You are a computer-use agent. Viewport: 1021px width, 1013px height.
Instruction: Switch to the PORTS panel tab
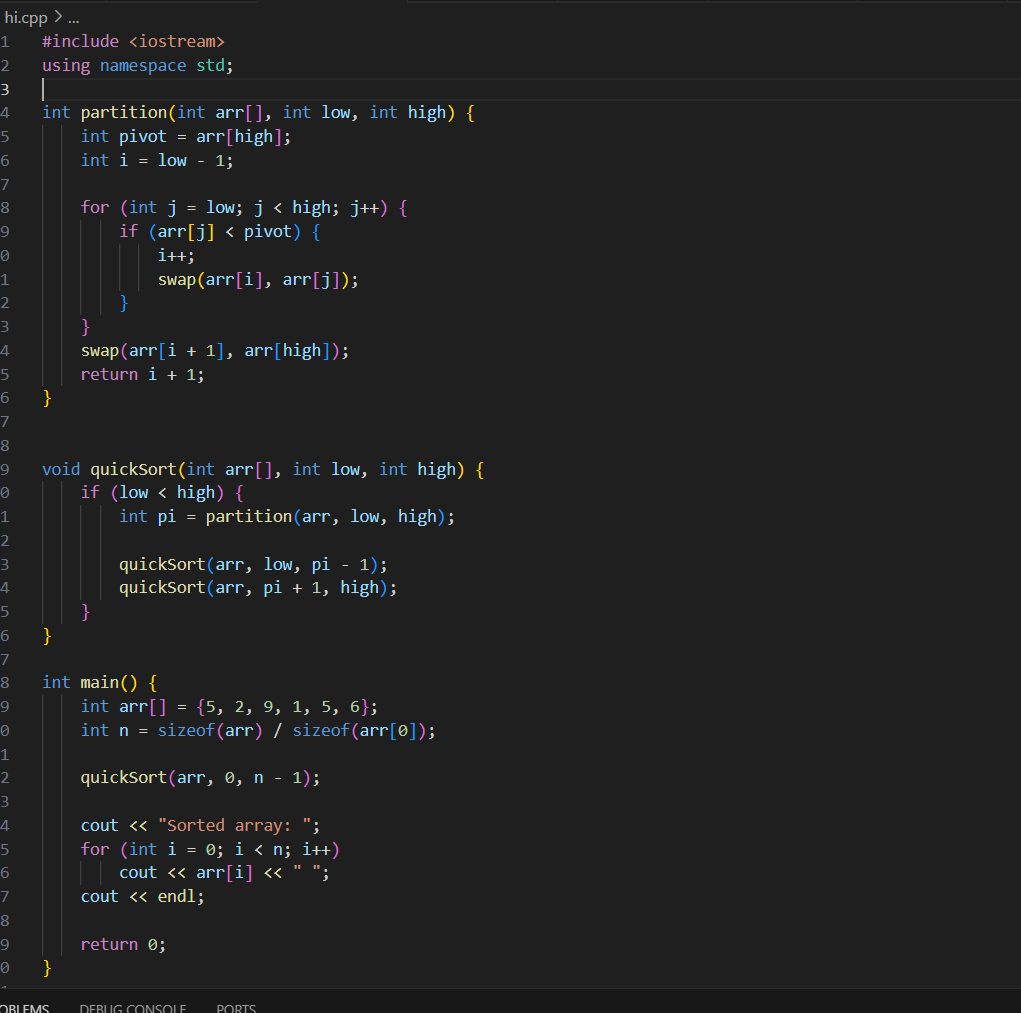[236, 1008]
